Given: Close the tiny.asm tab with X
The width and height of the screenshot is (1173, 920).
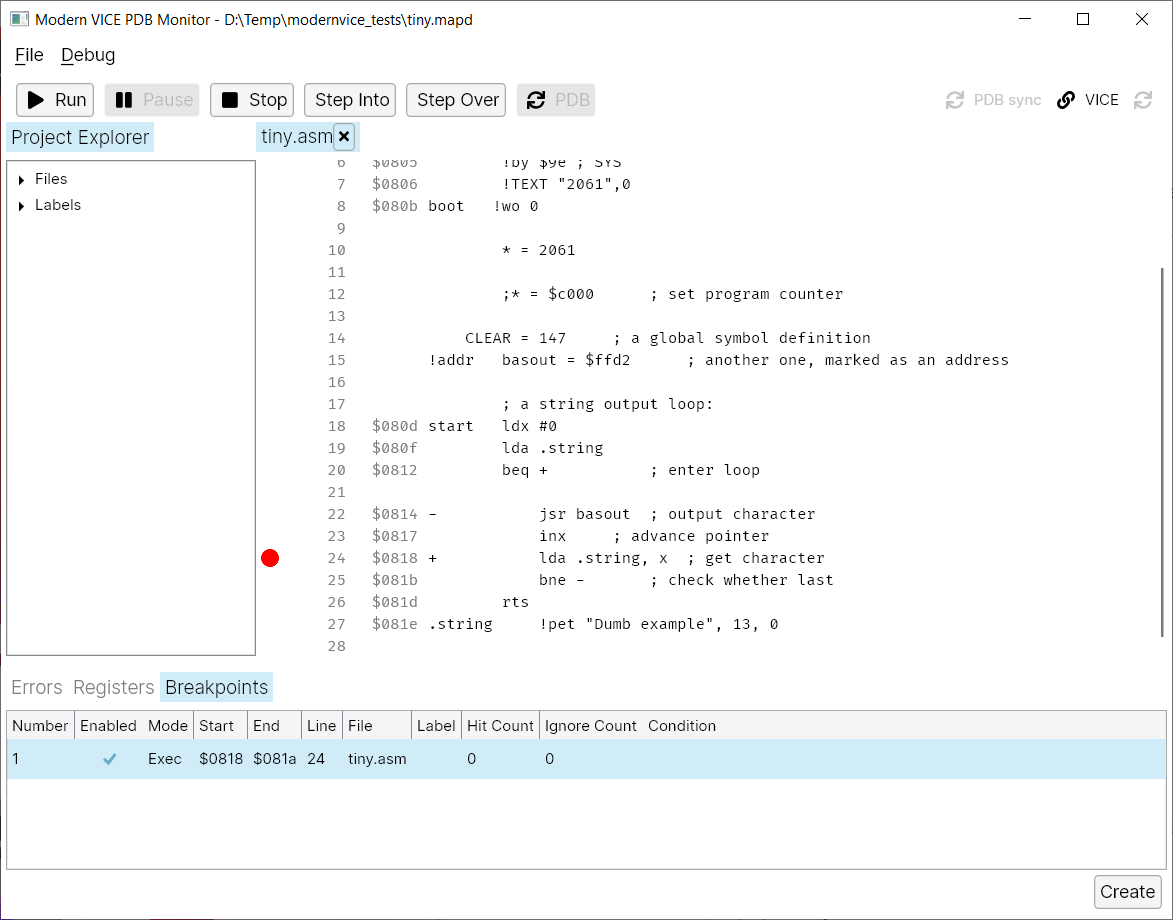Looking at the screenshot, I should click(344, 136).
